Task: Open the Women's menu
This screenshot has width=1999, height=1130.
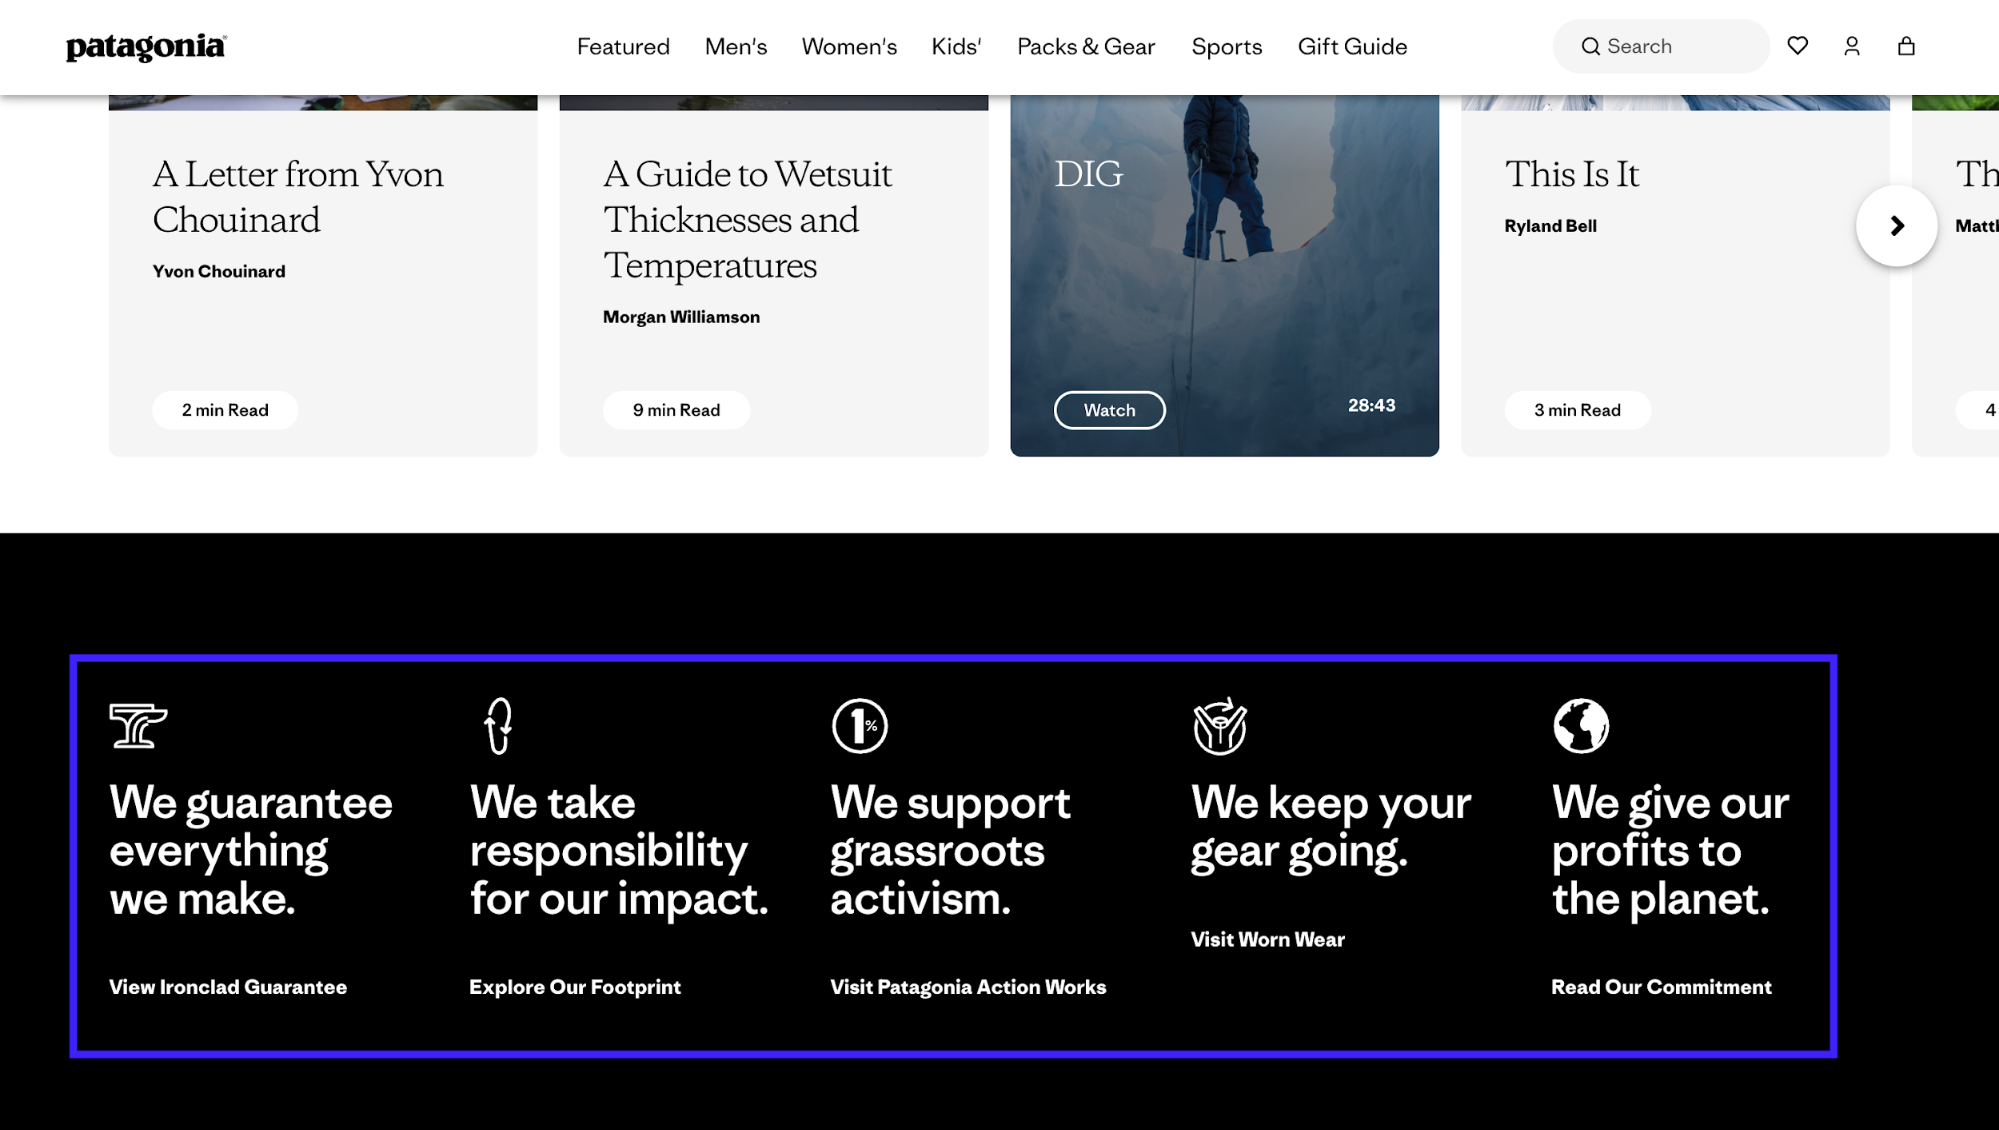Action: coord(849,47)
